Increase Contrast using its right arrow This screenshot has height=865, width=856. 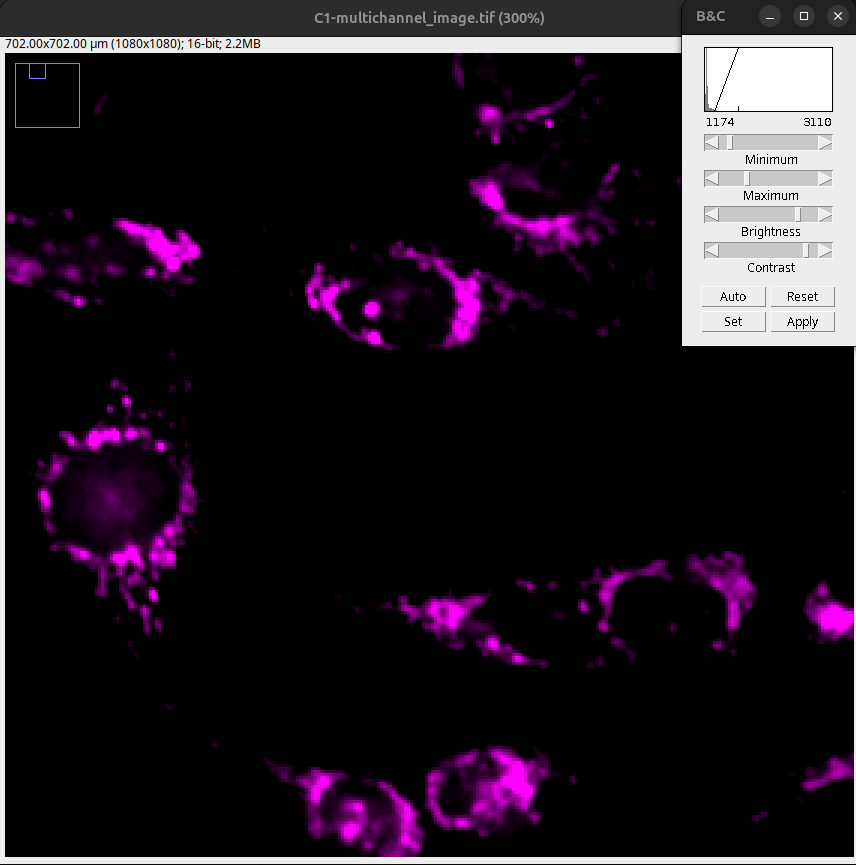point(825,251)
